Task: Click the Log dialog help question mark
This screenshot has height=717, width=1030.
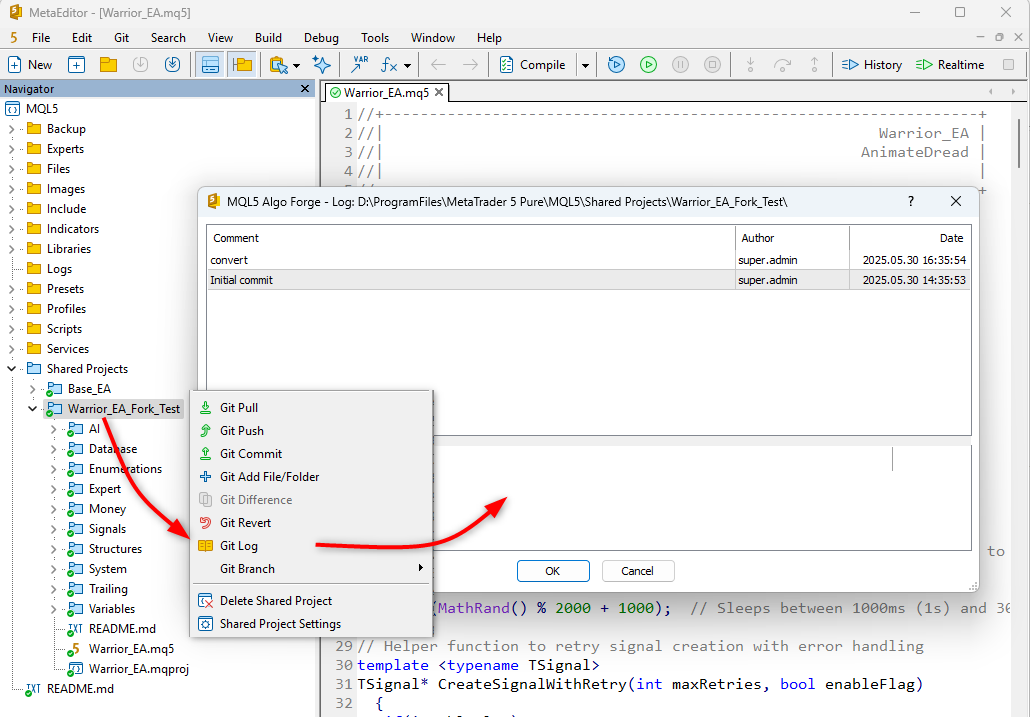Action: point(910,201)
